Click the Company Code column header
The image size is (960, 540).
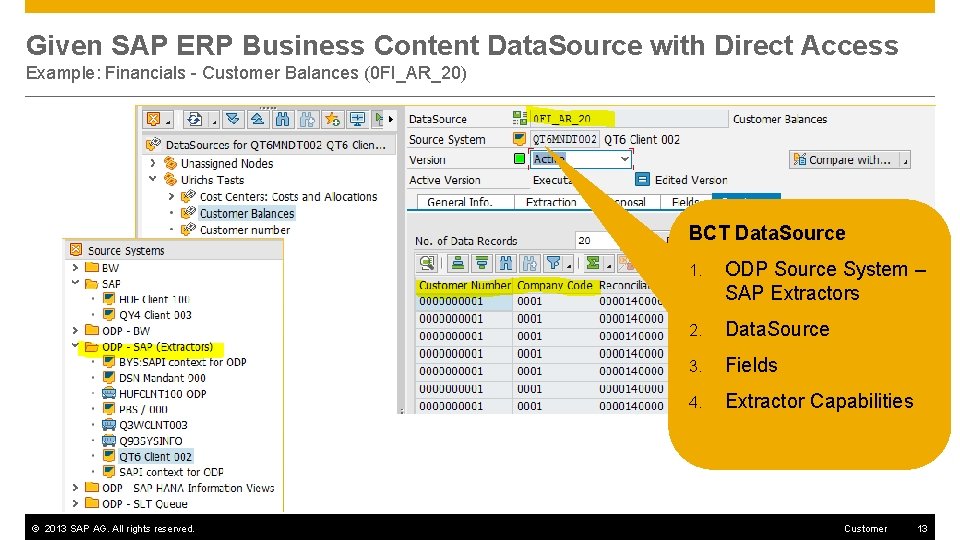[554, 285]
